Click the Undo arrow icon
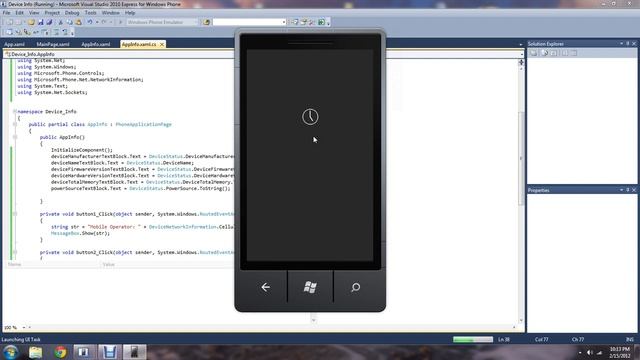Screen dimensions: 640x360 click(x=89, y=22)
